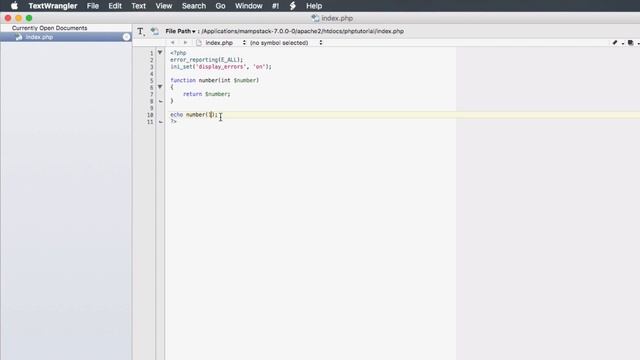Go to next document arrow
The image size is (640, 360).
tap(185, 42)
